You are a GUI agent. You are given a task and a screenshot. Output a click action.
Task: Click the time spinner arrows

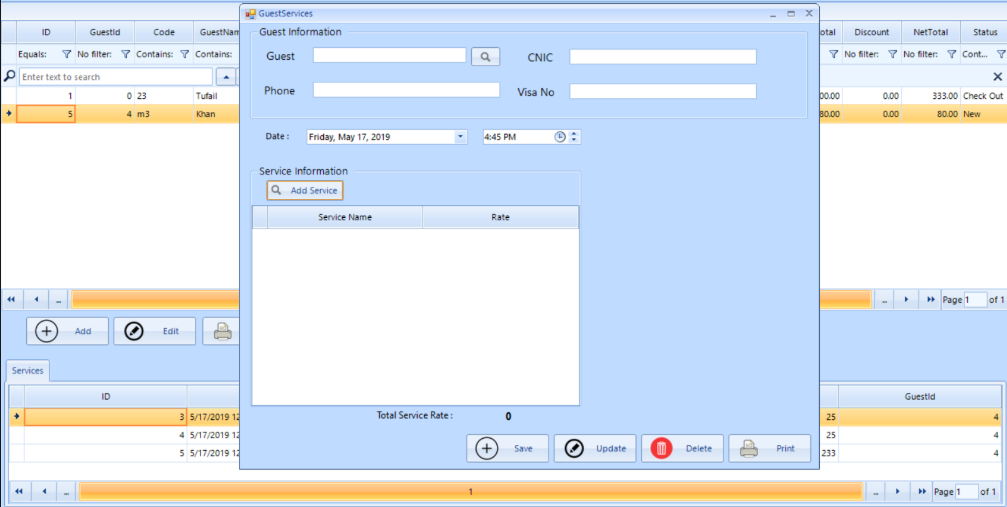[x=574, y=137]
